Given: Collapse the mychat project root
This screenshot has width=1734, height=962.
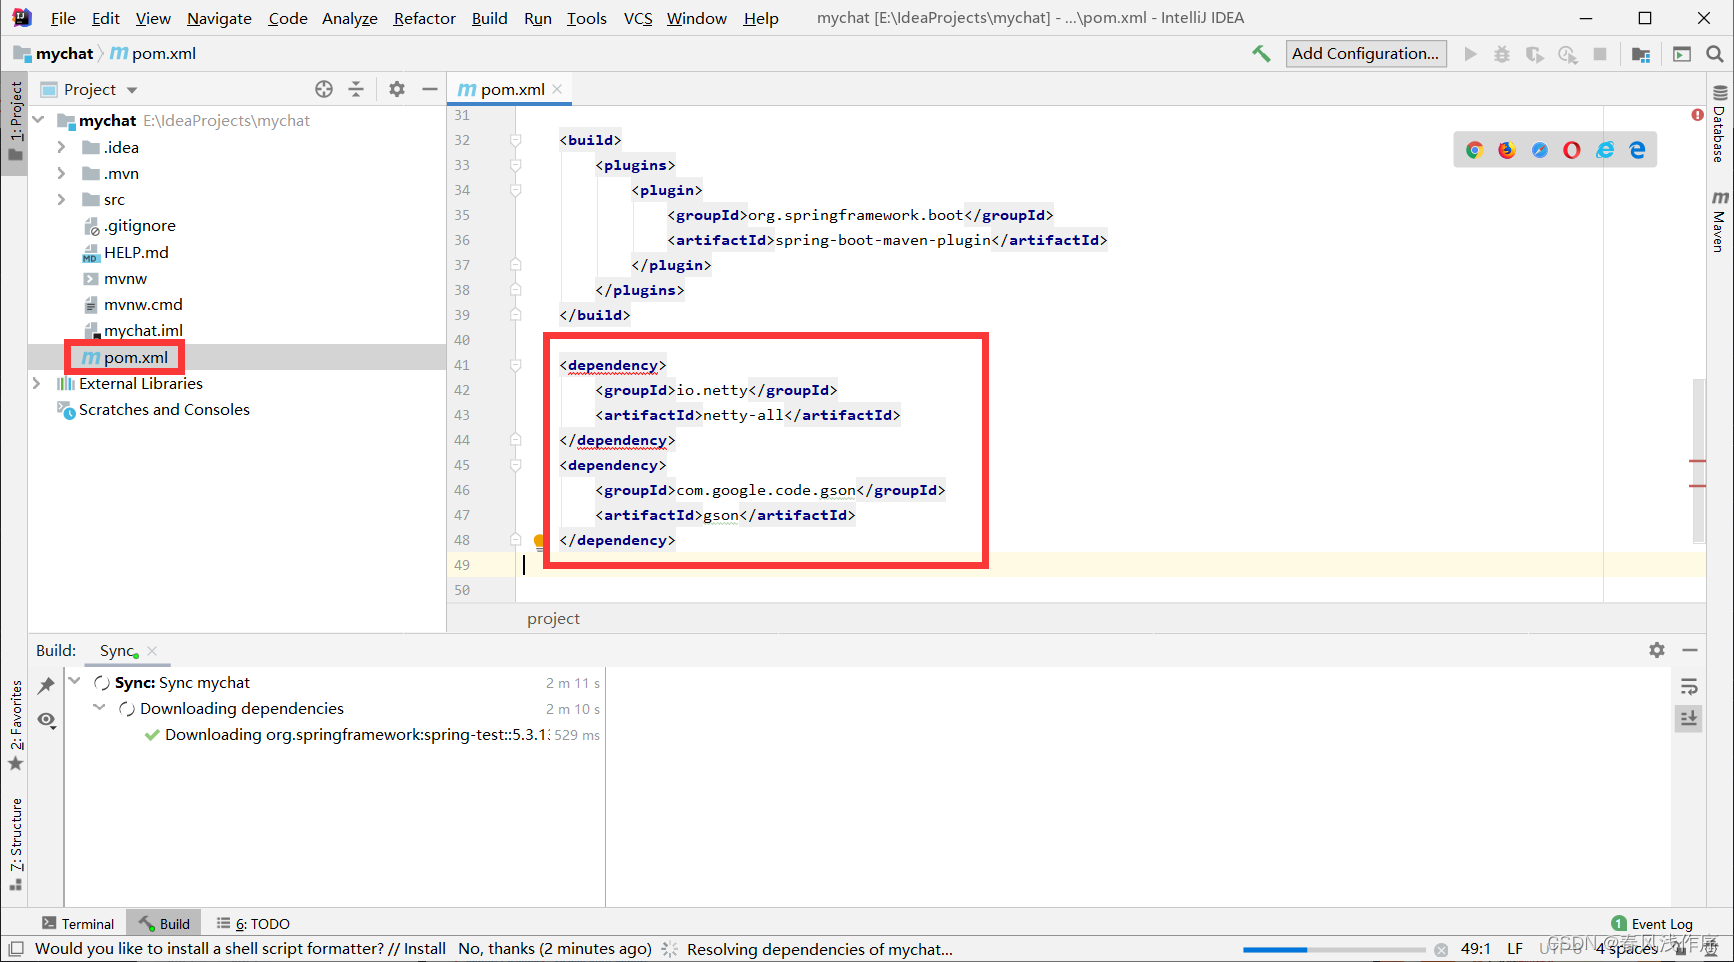Looking at the screenshot, I should pos(38,120).
